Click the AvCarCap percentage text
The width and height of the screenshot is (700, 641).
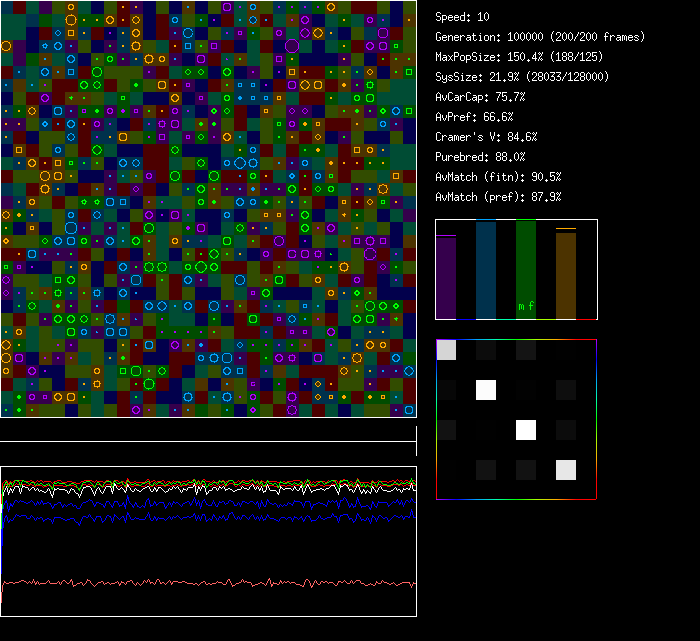480,97
